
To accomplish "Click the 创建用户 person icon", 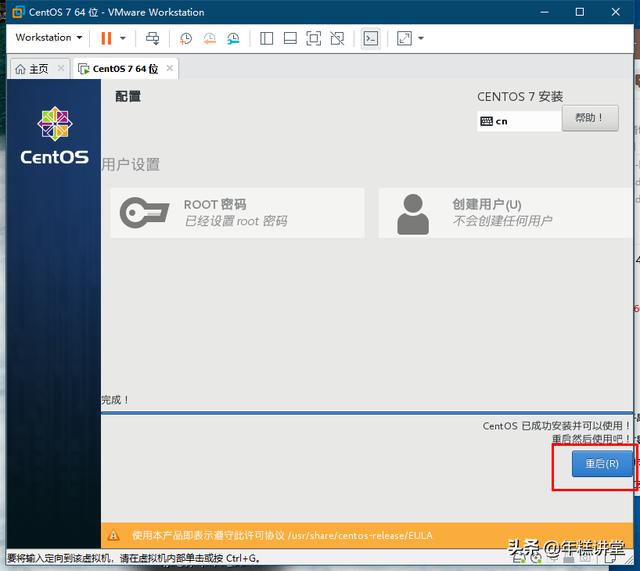I will coord(413,214).
